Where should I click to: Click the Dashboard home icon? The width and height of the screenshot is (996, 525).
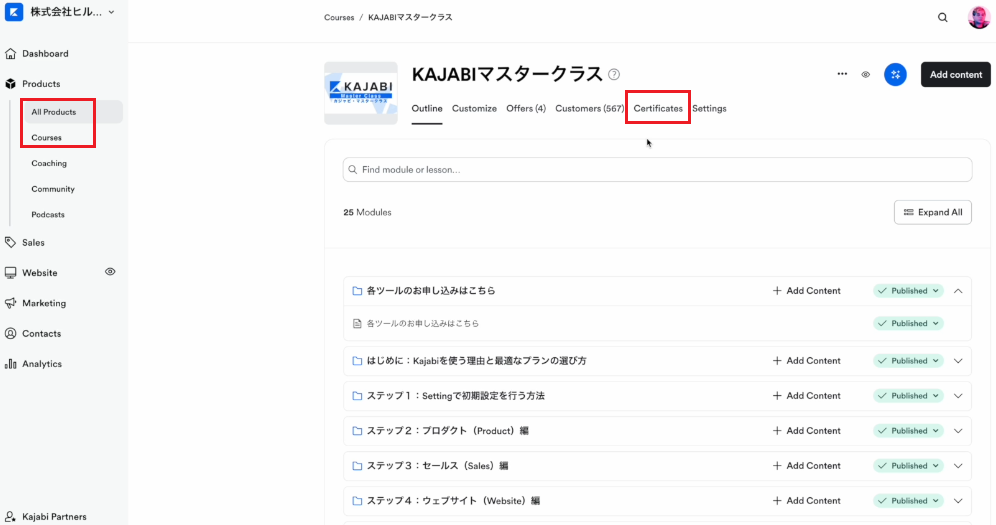[11, 54]
